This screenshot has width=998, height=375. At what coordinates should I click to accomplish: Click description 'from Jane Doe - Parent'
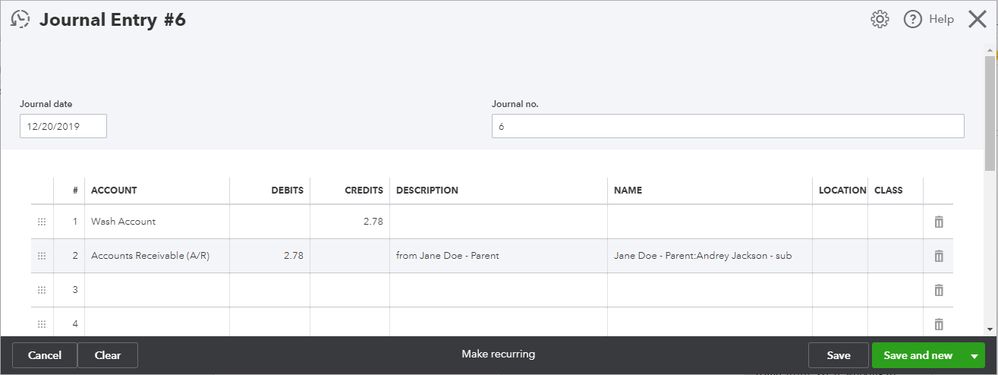447,256
